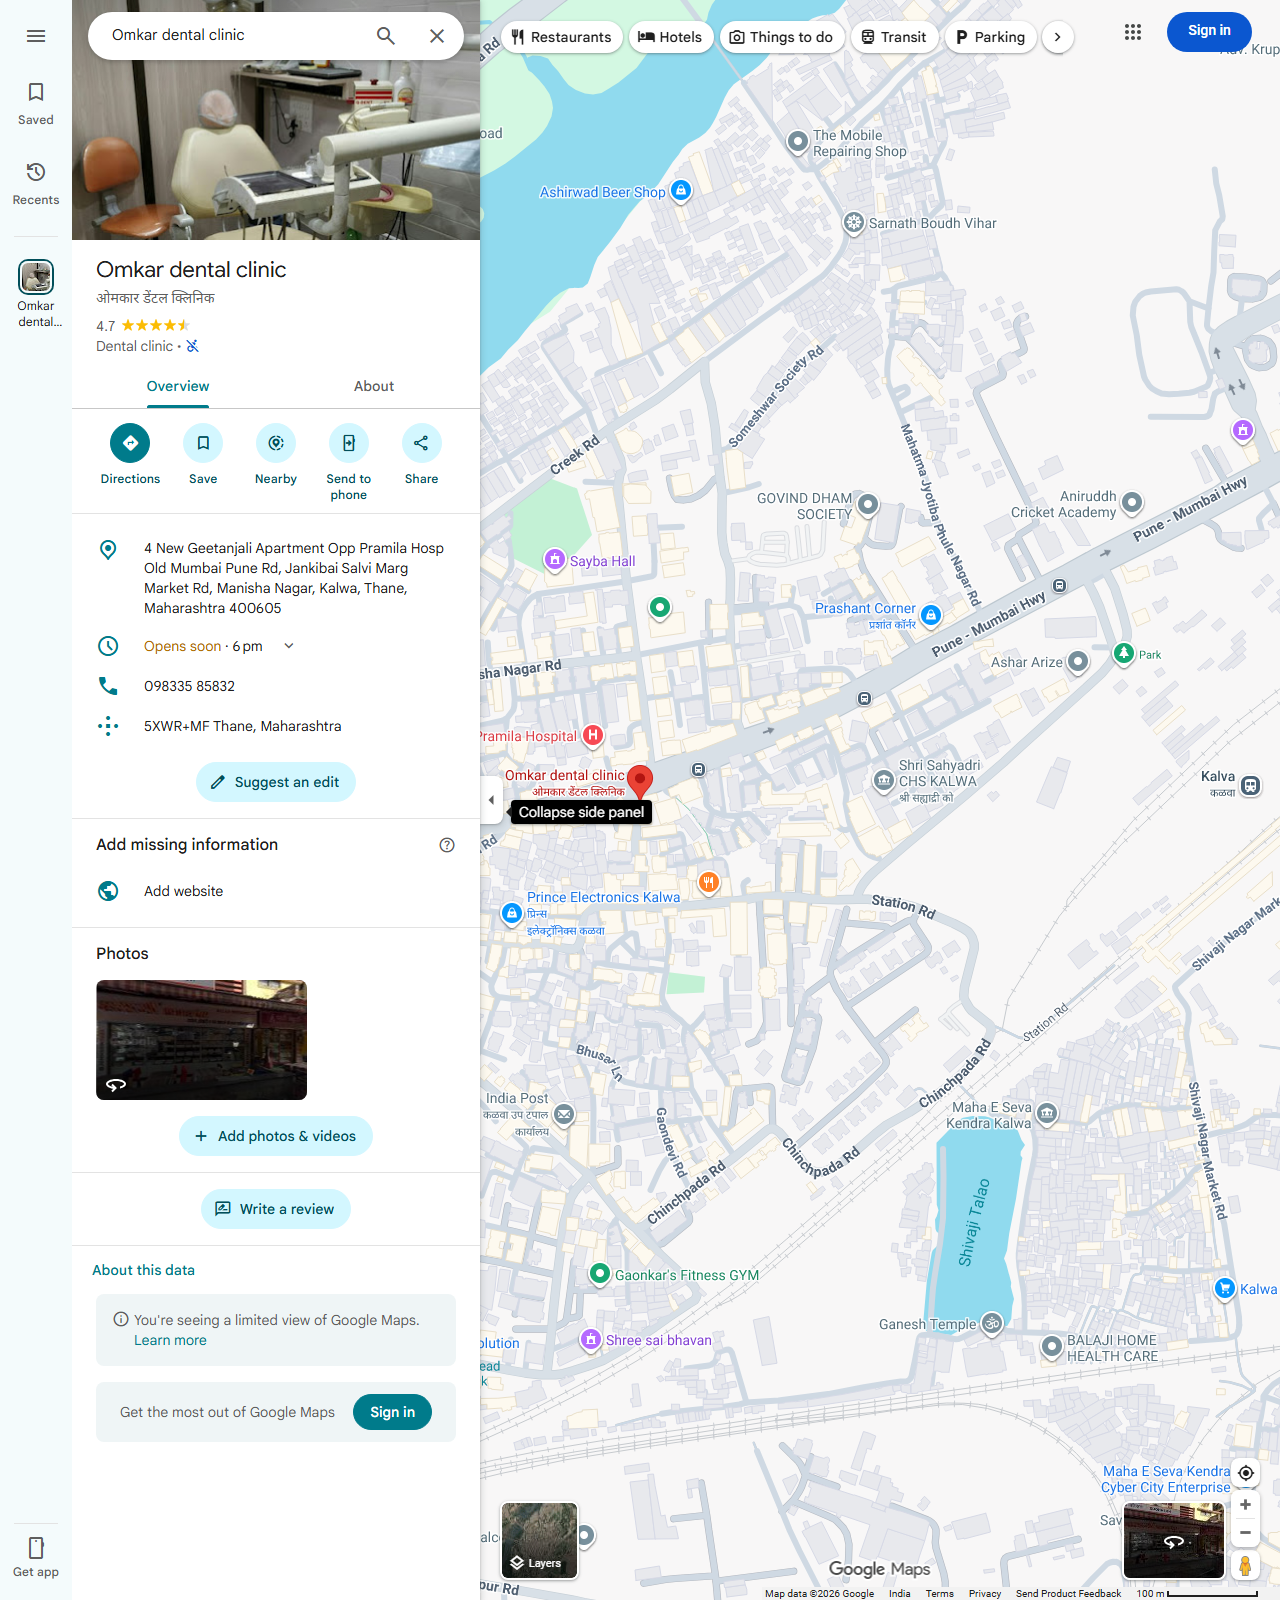The image size is (1280, 1600).
Task: Click the search magnifier icon
Action: click(386, 36)
